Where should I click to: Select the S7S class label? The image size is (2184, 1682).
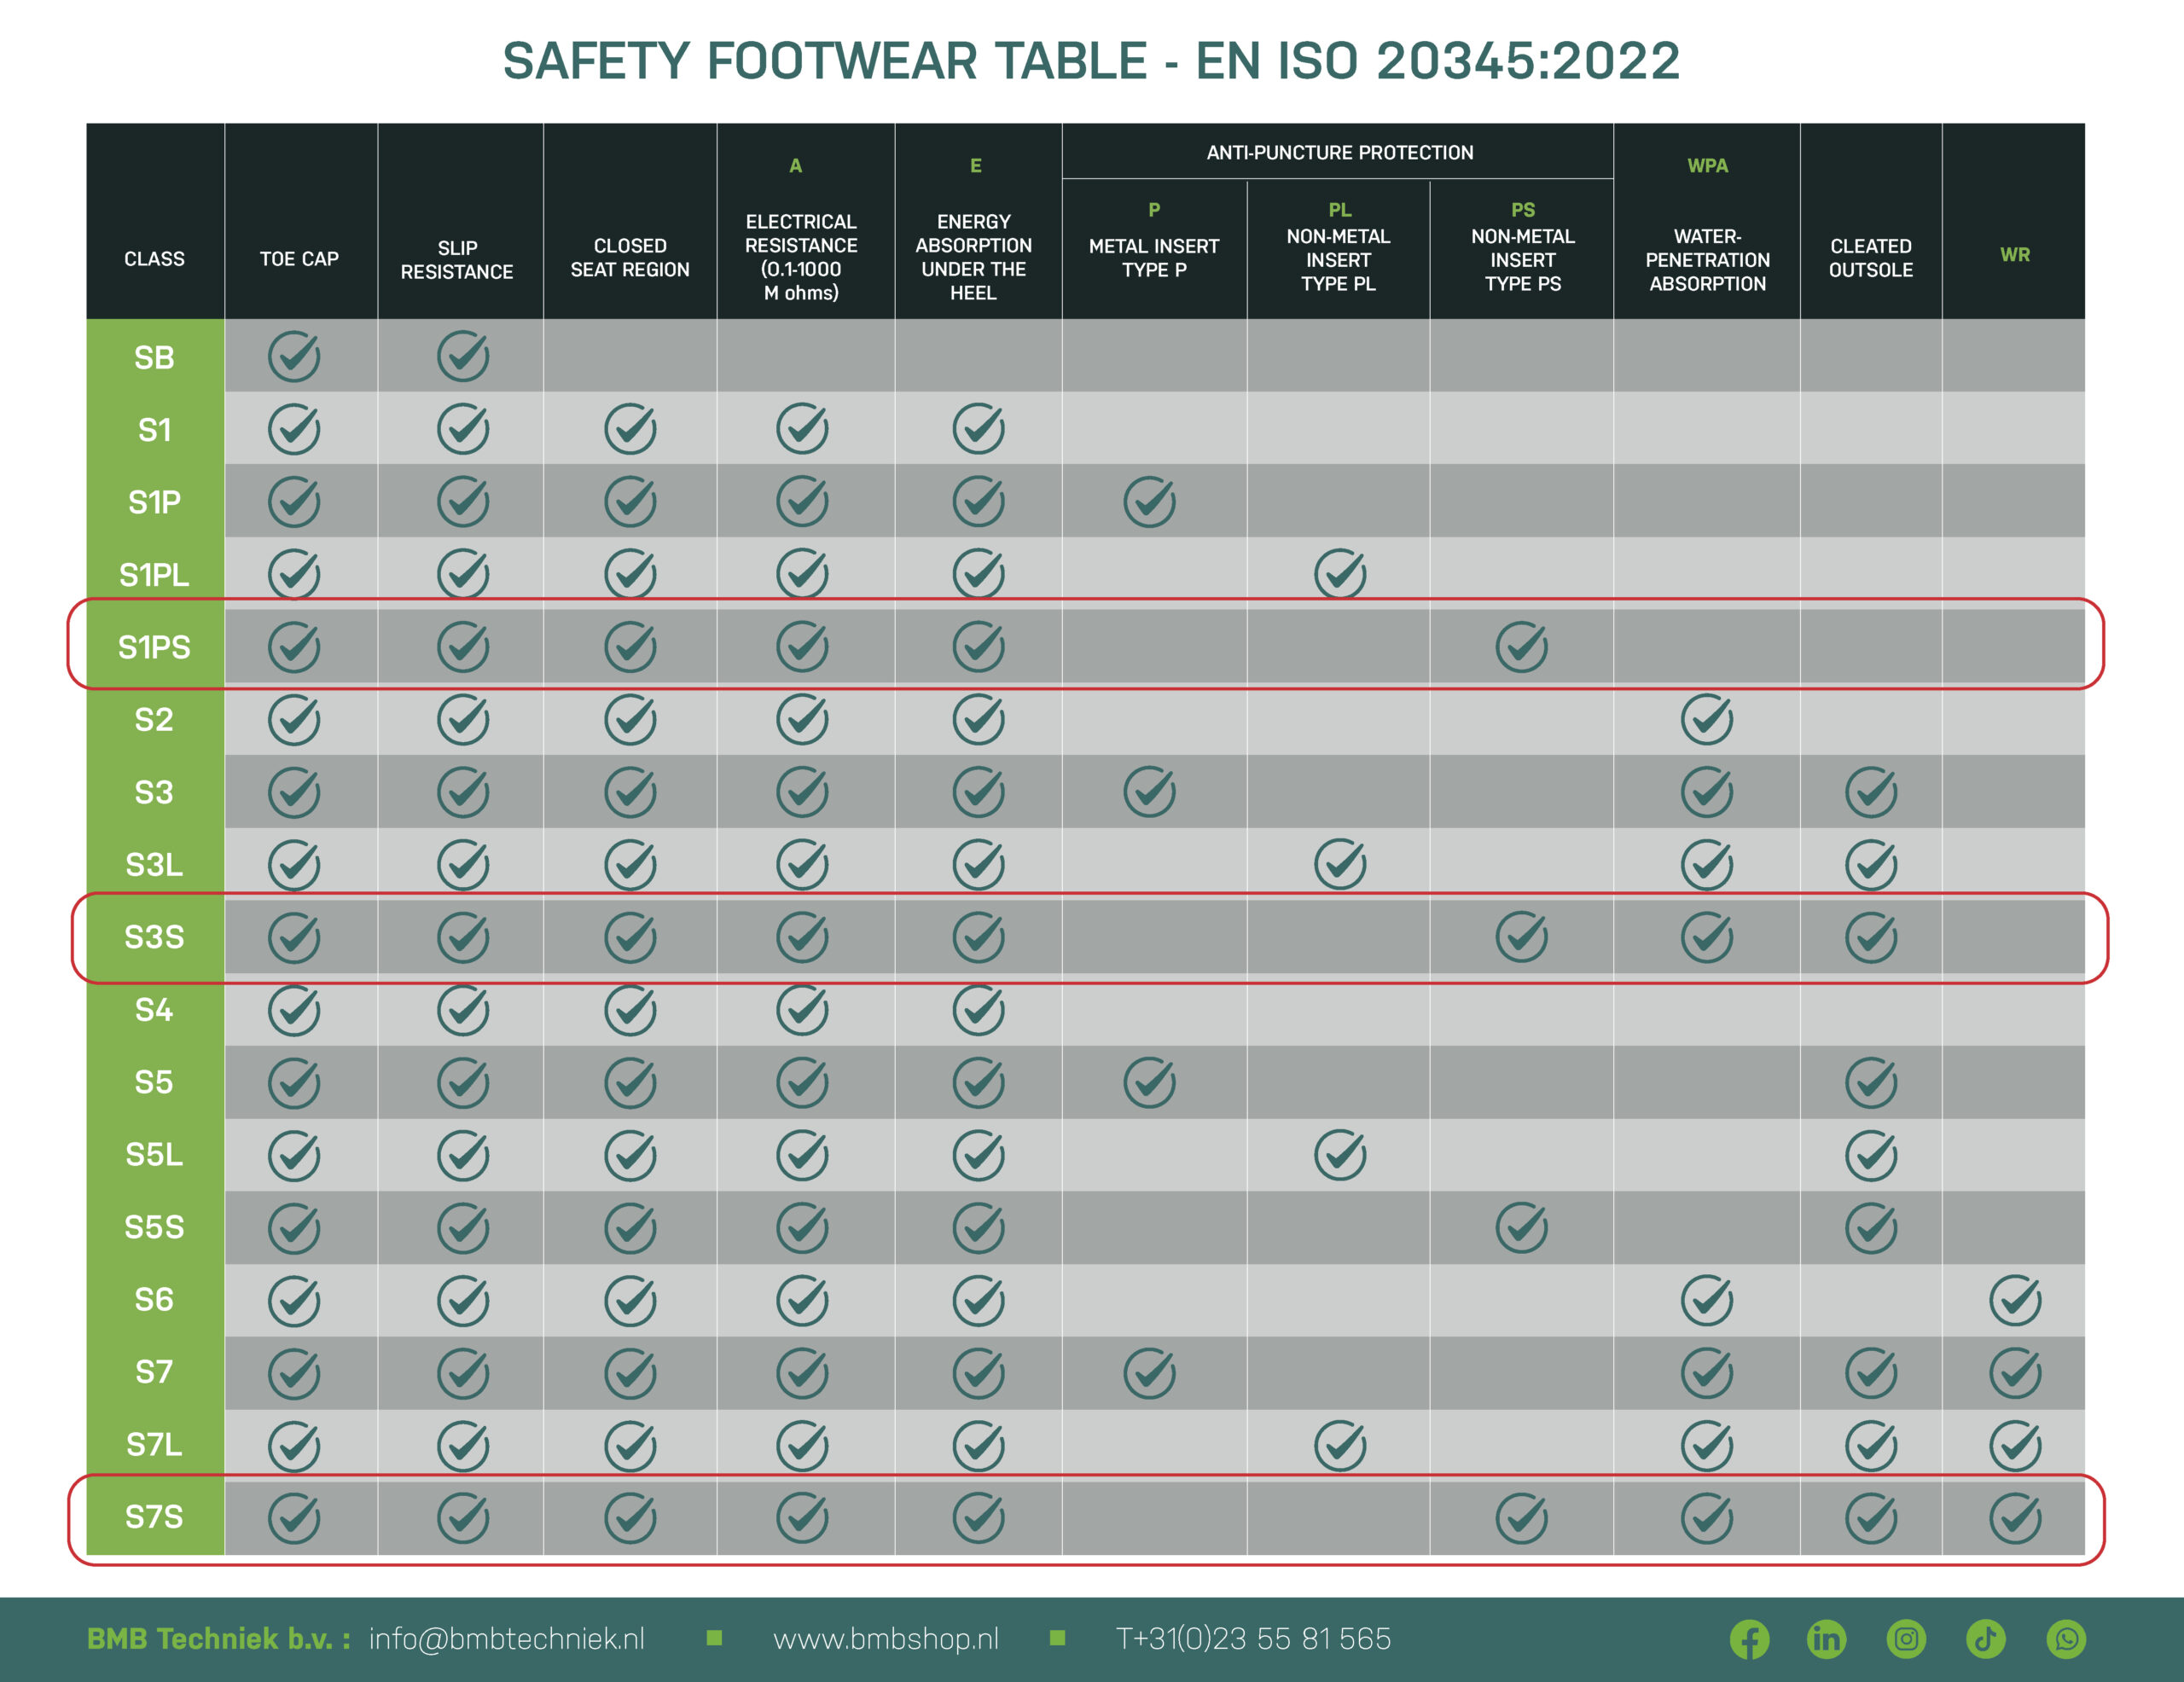[154, 1517]
